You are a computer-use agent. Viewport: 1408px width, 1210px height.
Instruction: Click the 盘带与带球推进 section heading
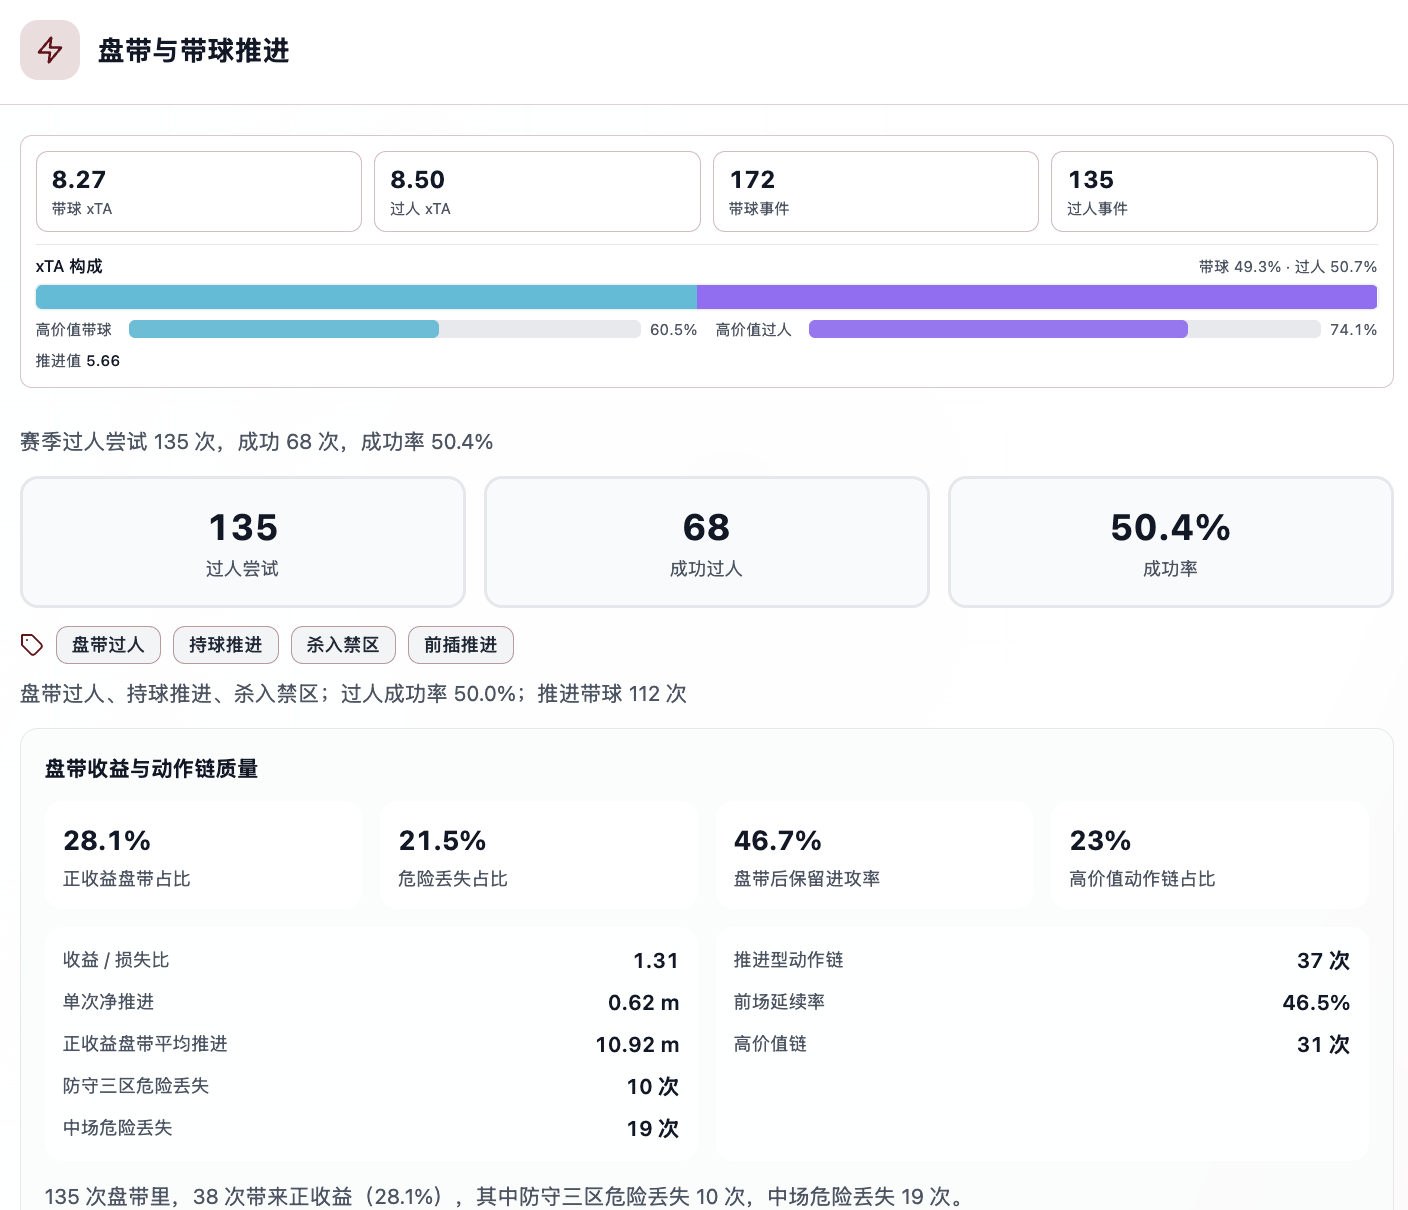pos(194,50)
